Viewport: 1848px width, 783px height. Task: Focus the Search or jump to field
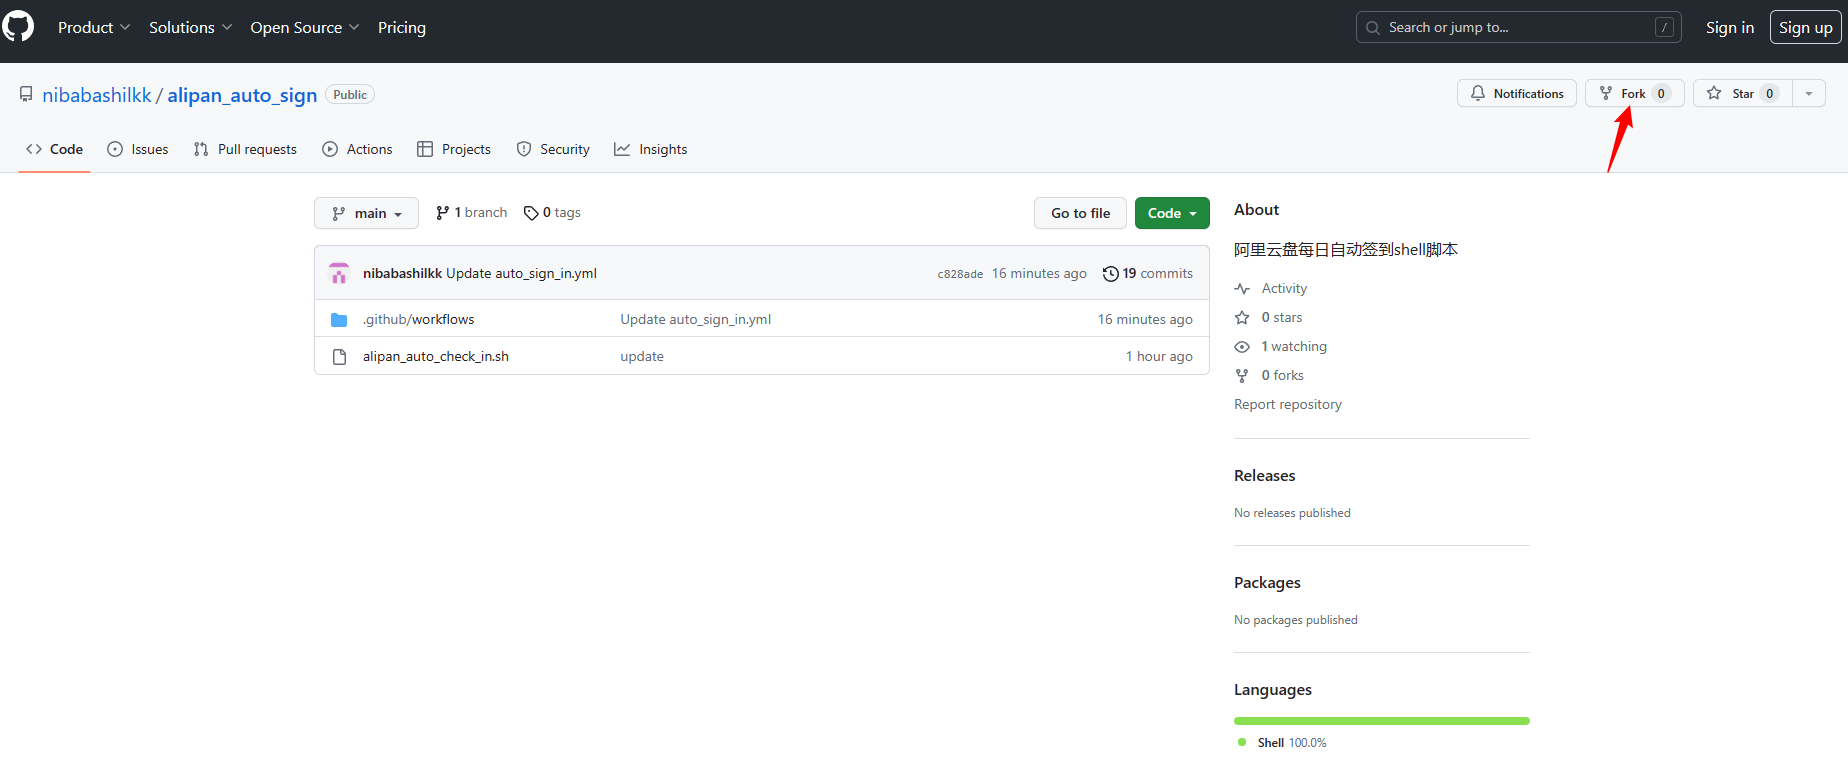(x=1518, y=27)
